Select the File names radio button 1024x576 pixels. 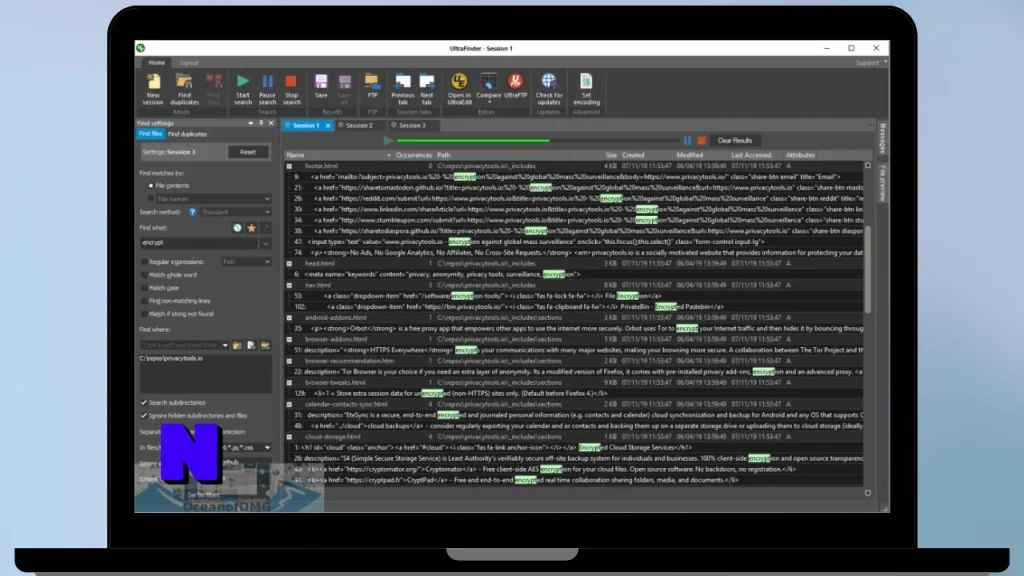click(x=151, y=199)
